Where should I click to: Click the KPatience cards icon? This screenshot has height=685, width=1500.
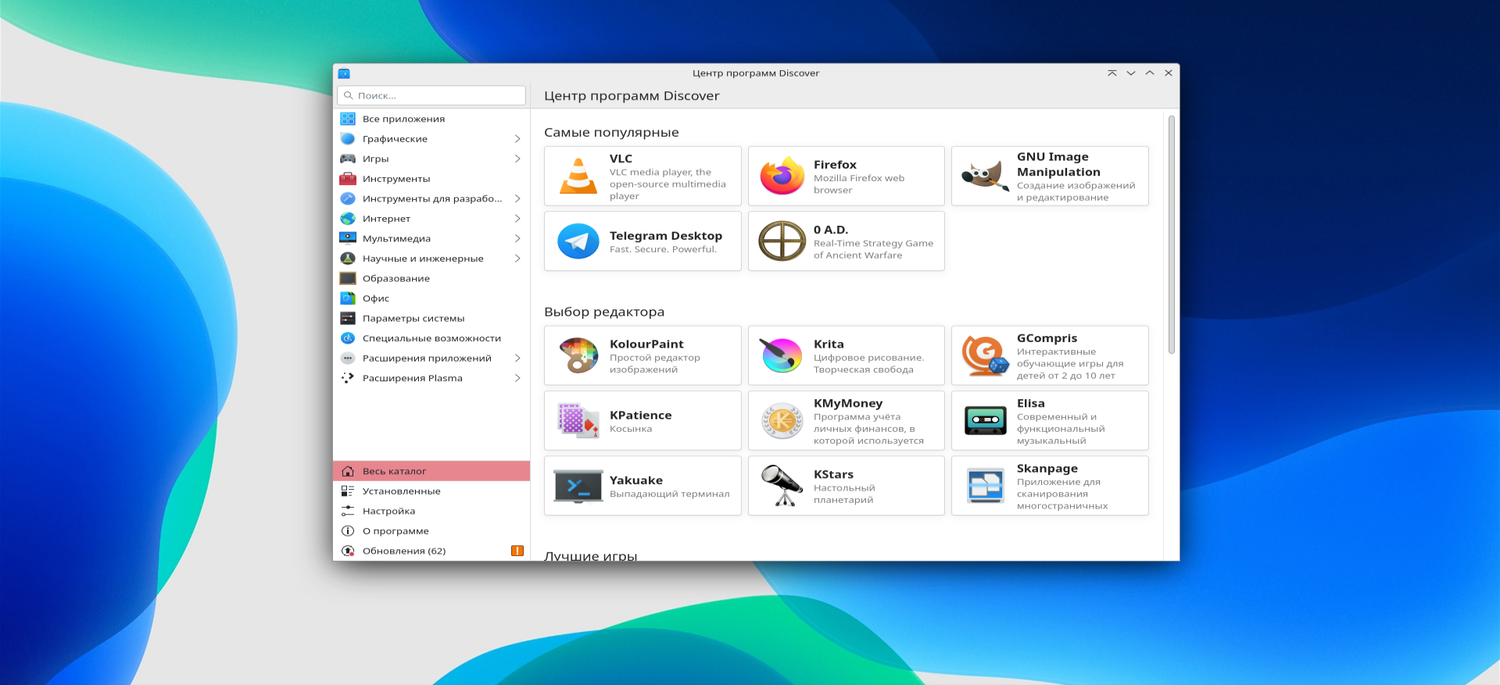578,420
